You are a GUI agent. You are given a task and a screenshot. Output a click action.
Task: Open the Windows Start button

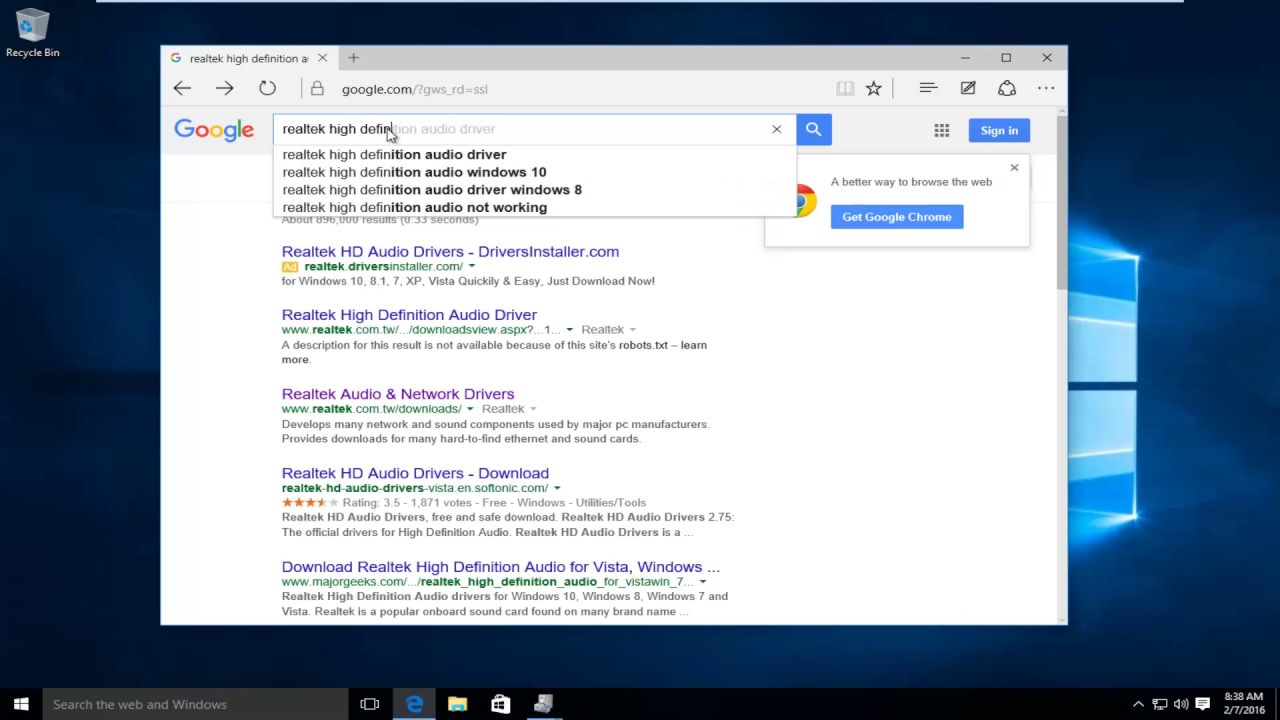(x=21, y=704)
